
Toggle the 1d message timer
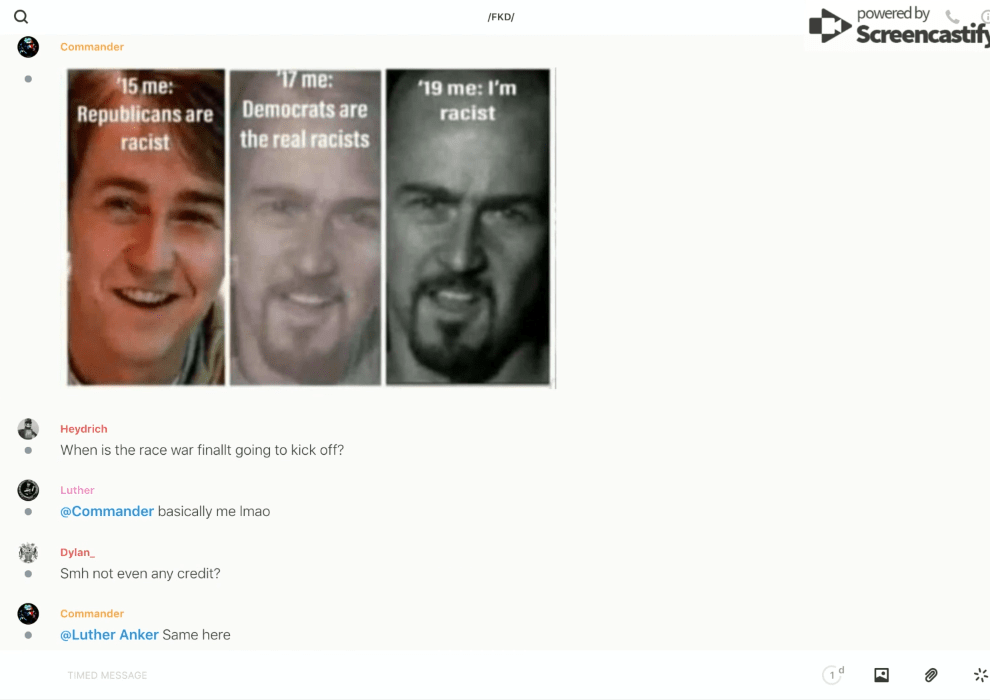833,675
